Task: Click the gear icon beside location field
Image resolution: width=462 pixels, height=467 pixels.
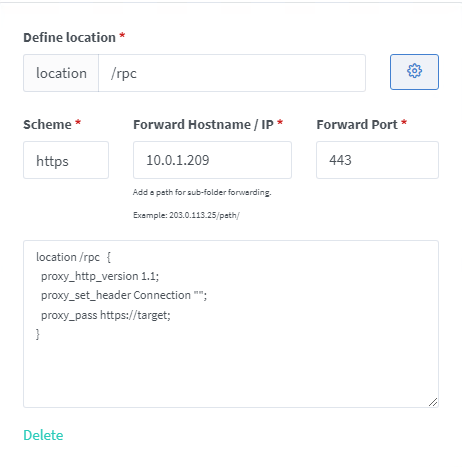Action: pos(414,72)
